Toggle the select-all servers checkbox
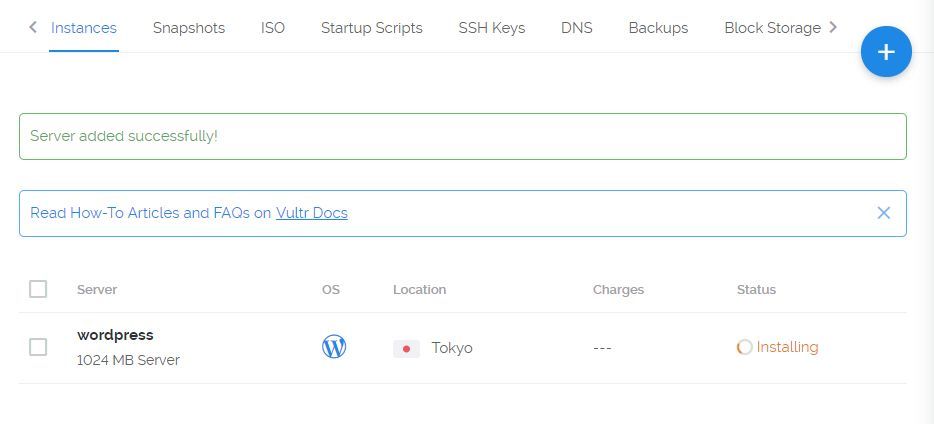Viewport: 934px width, 424px height. (38, 289)
